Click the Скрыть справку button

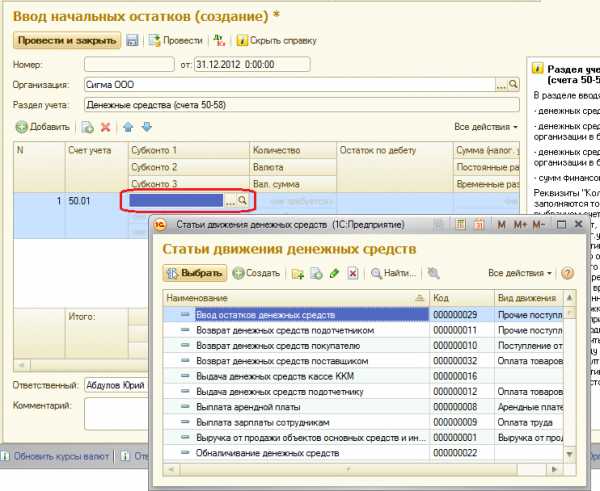click(x=277, y=40)
